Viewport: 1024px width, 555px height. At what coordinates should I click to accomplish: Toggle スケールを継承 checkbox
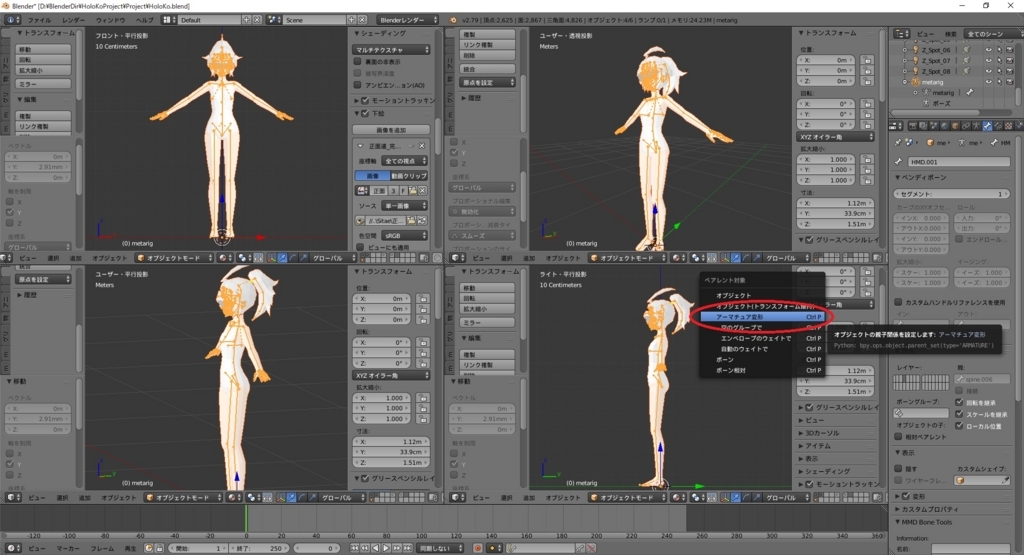pyautogui.click(x=959, y=414)
